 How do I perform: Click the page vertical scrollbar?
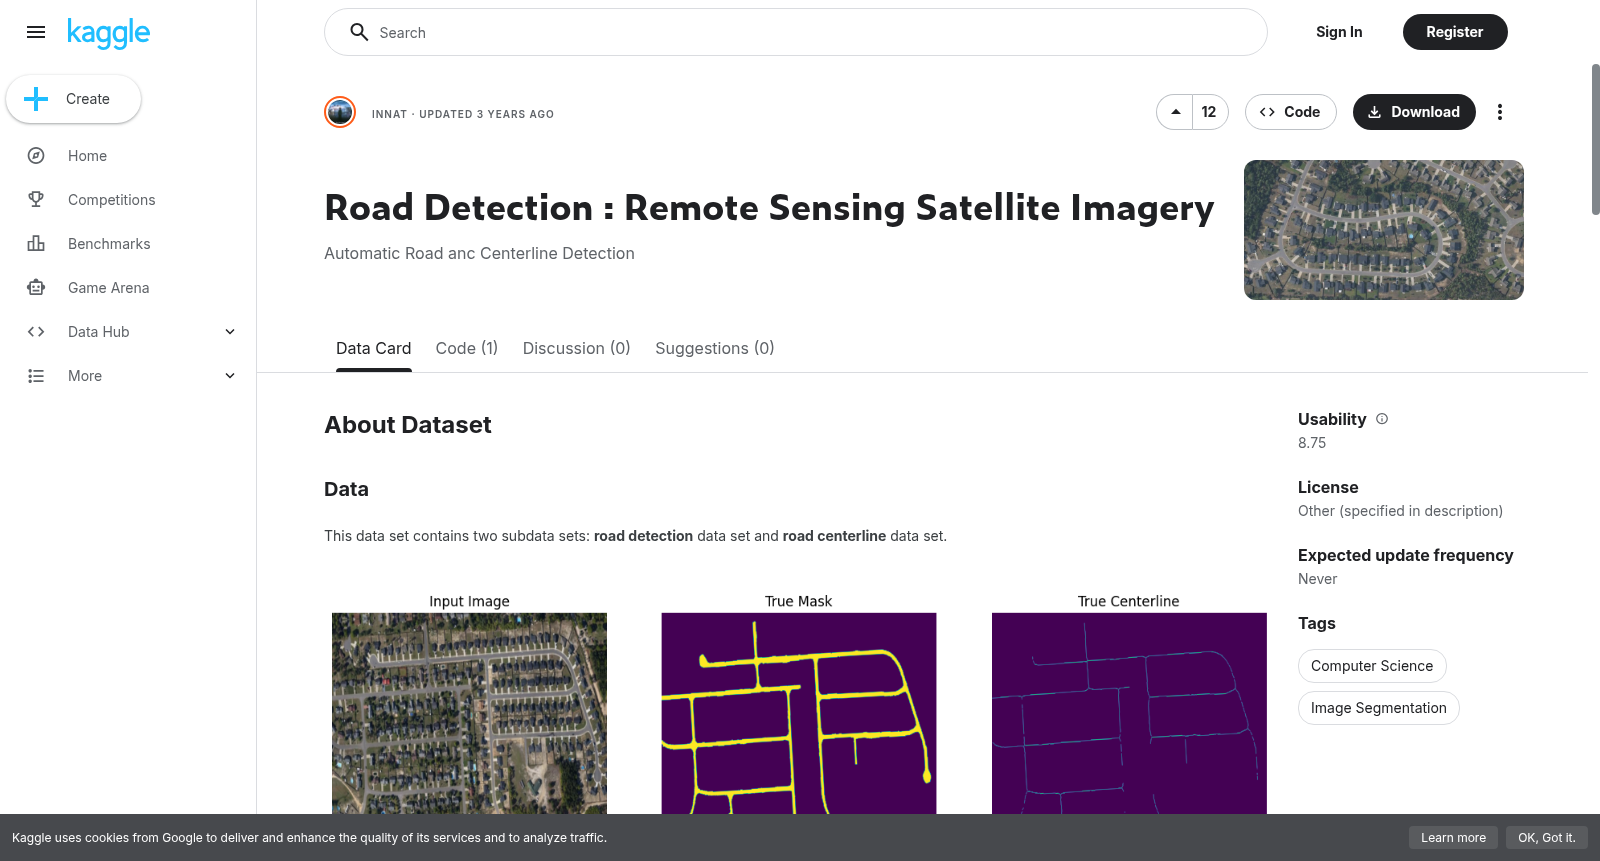point(1595,139)
